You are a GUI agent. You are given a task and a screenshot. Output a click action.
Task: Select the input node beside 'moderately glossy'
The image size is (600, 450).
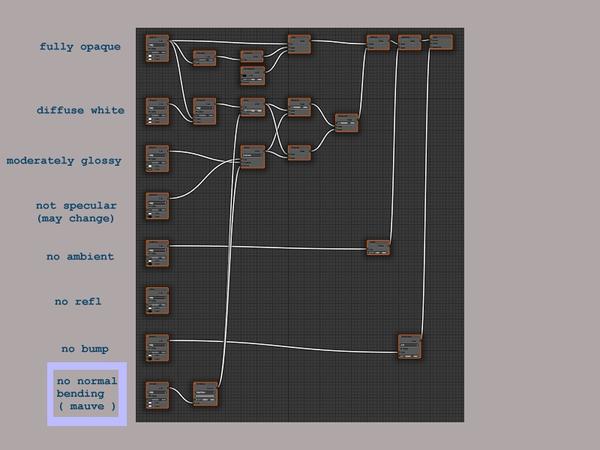pos(157,158)
